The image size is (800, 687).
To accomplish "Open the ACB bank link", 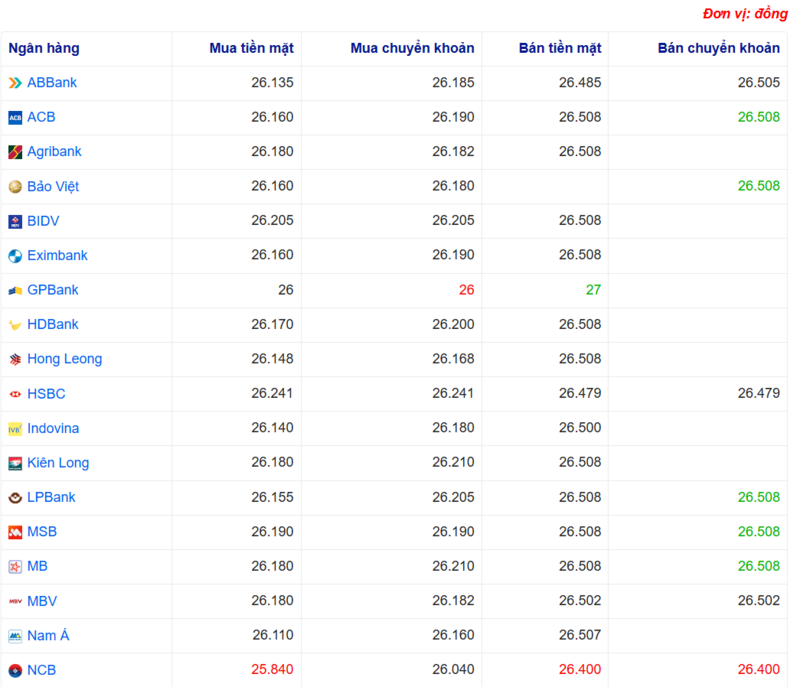I will pos(41,117).
